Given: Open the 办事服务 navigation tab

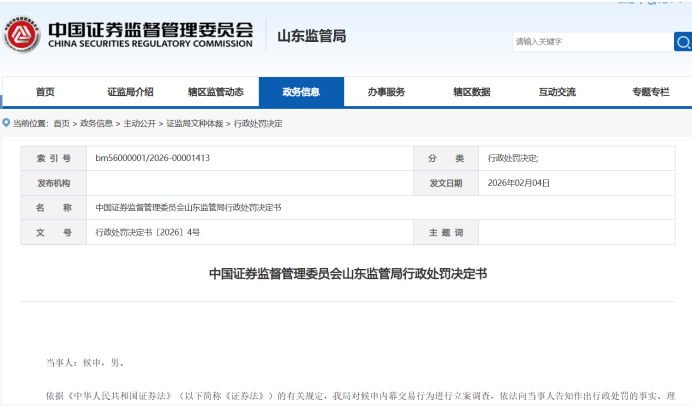Looking at the screenshot, I should [386, 92].
